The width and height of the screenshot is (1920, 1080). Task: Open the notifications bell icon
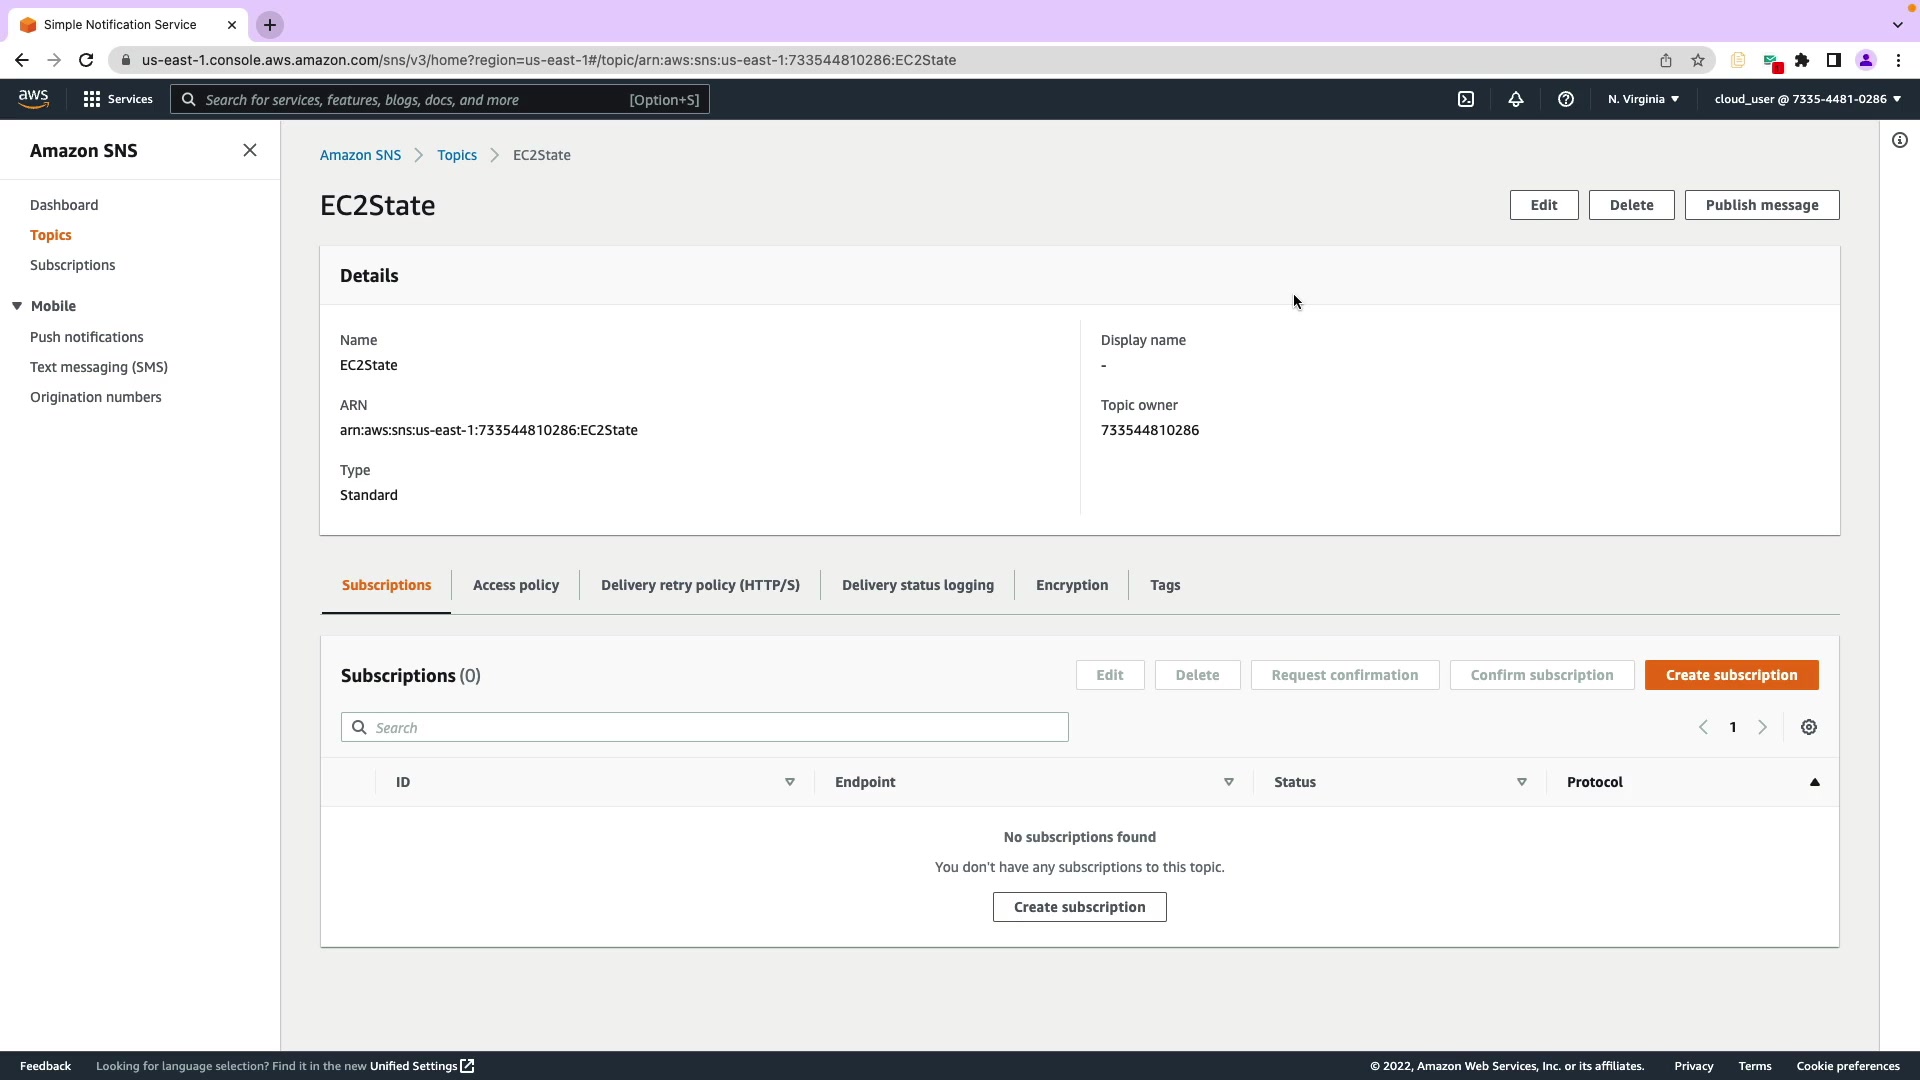click(x=1516, y=99)
